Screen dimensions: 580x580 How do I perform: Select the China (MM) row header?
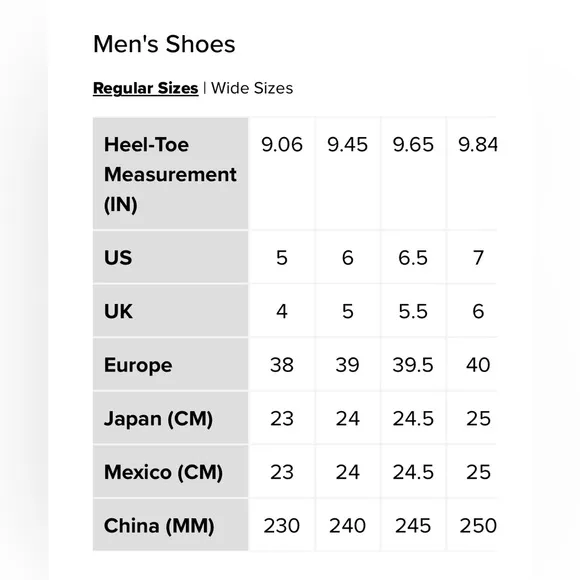[171, 525]
